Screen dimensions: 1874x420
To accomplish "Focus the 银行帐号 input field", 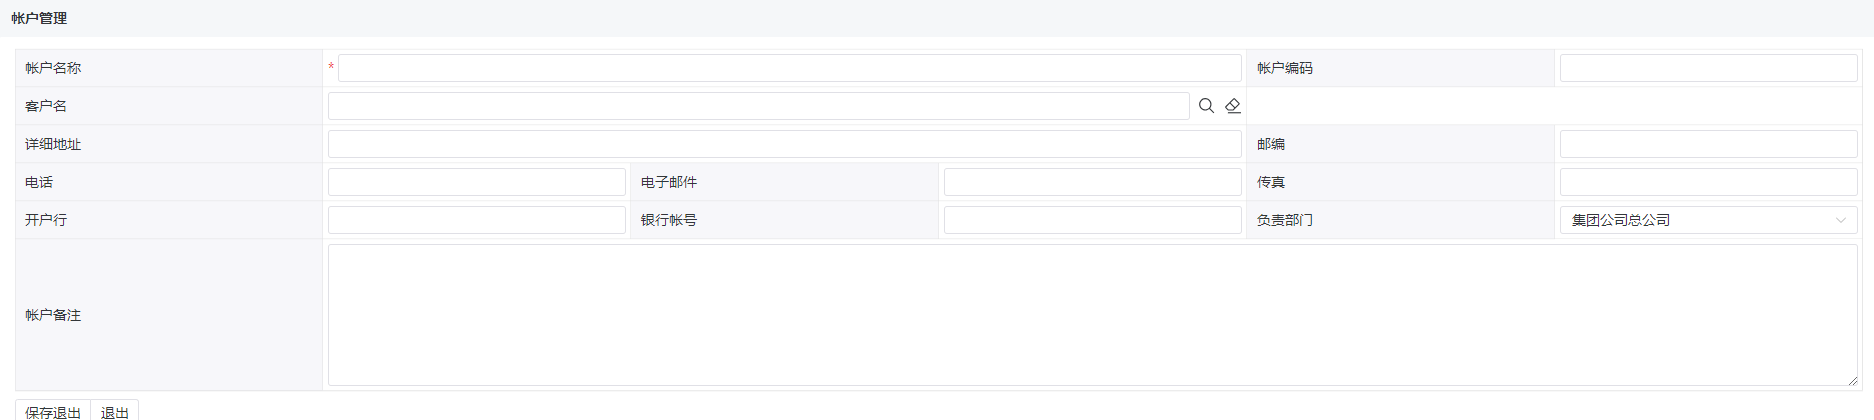I will click(1093, 220).
